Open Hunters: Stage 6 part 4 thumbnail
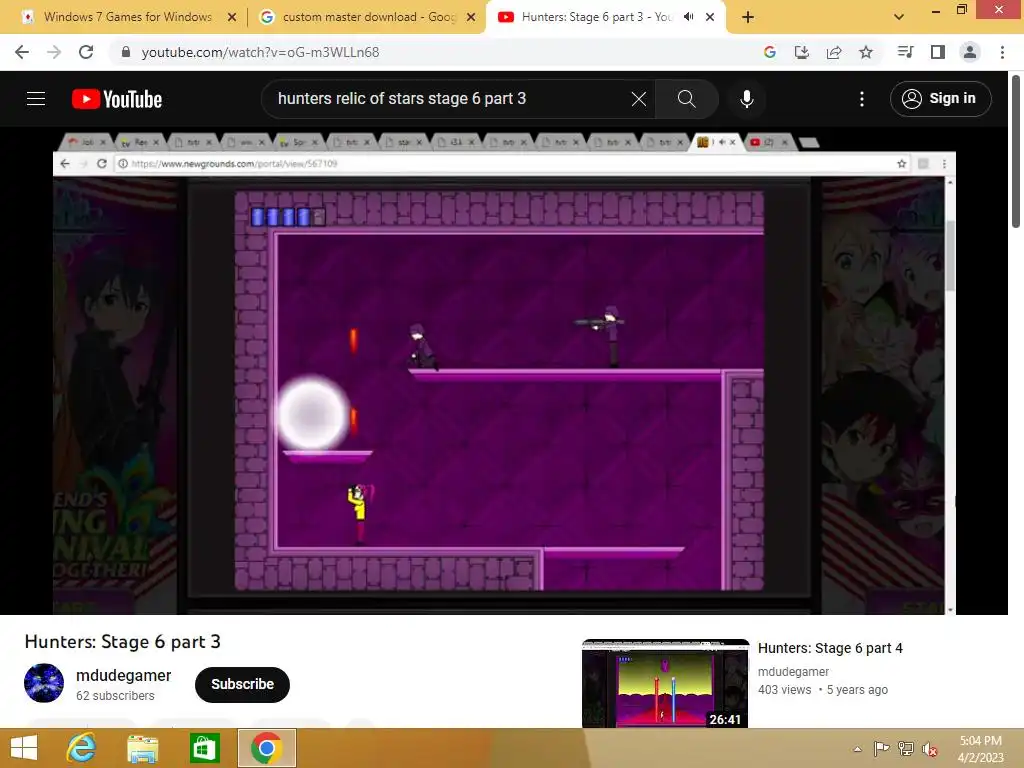 (x=665, y=683)
